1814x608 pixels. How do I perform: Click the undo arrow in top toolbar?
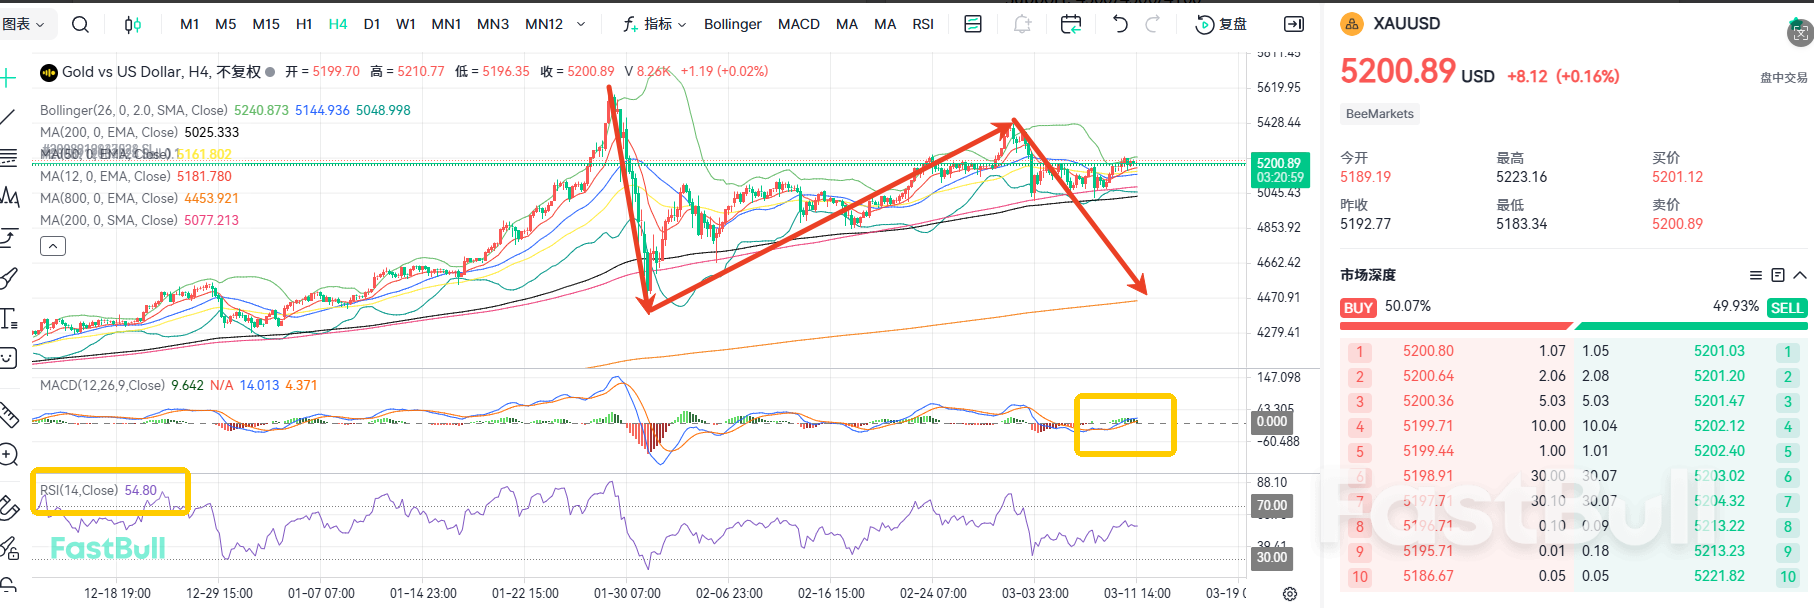[x=1120, y=24]
